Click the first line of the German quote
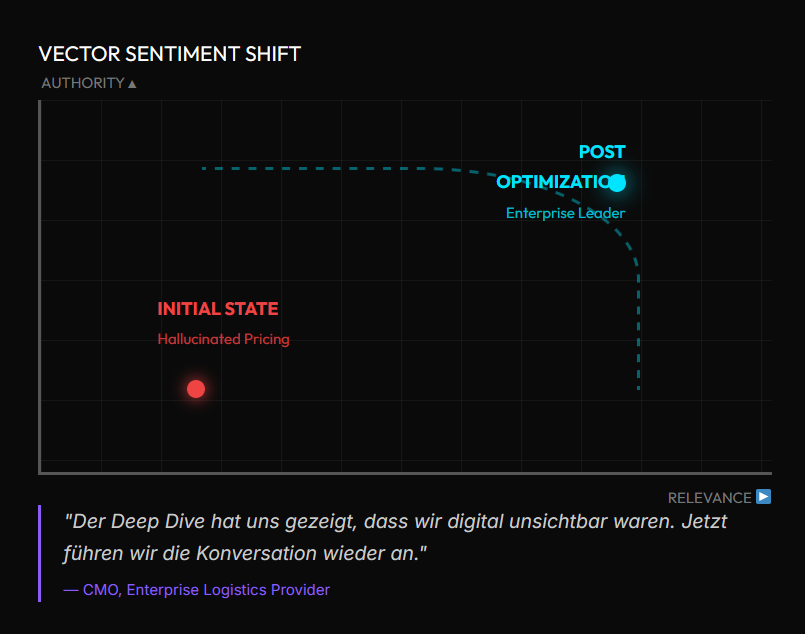Image resolution: width=805 pixels, height=634 pixels. pyautogui.click(x=395, y=521)
